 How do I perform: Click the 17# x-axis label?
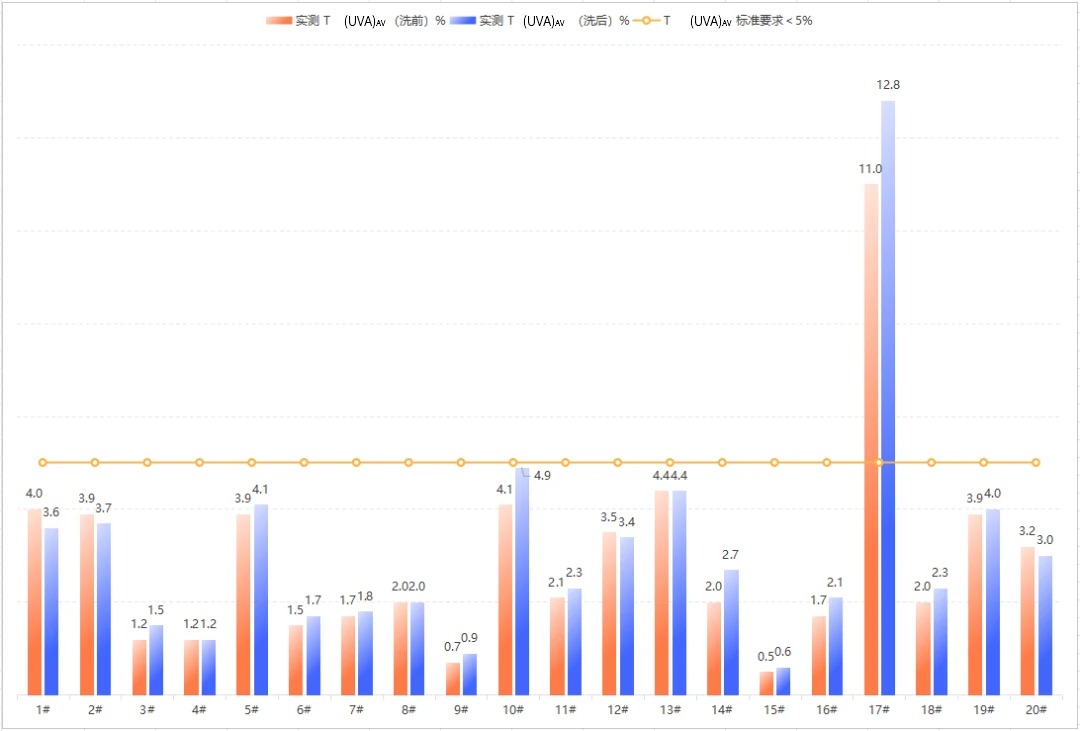tap(879, 709)
